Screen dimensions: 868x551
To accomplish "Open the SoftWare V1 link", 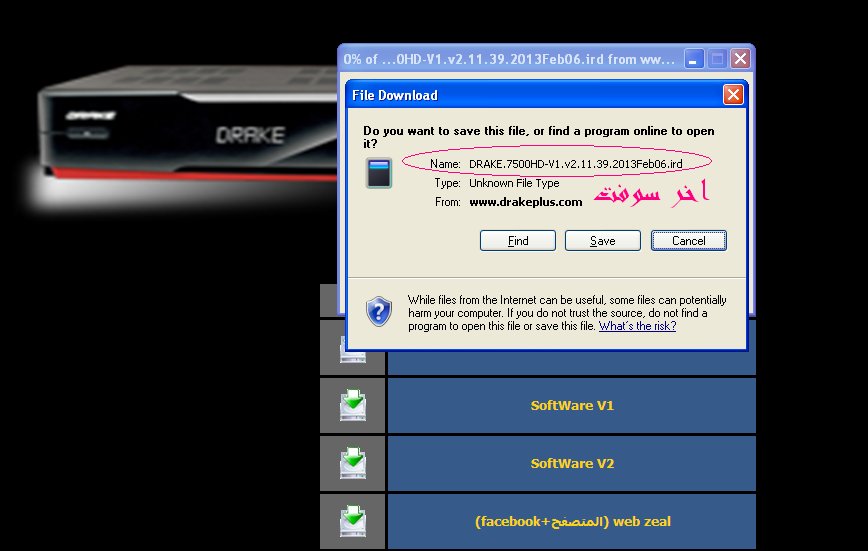I will coord(572,405).
